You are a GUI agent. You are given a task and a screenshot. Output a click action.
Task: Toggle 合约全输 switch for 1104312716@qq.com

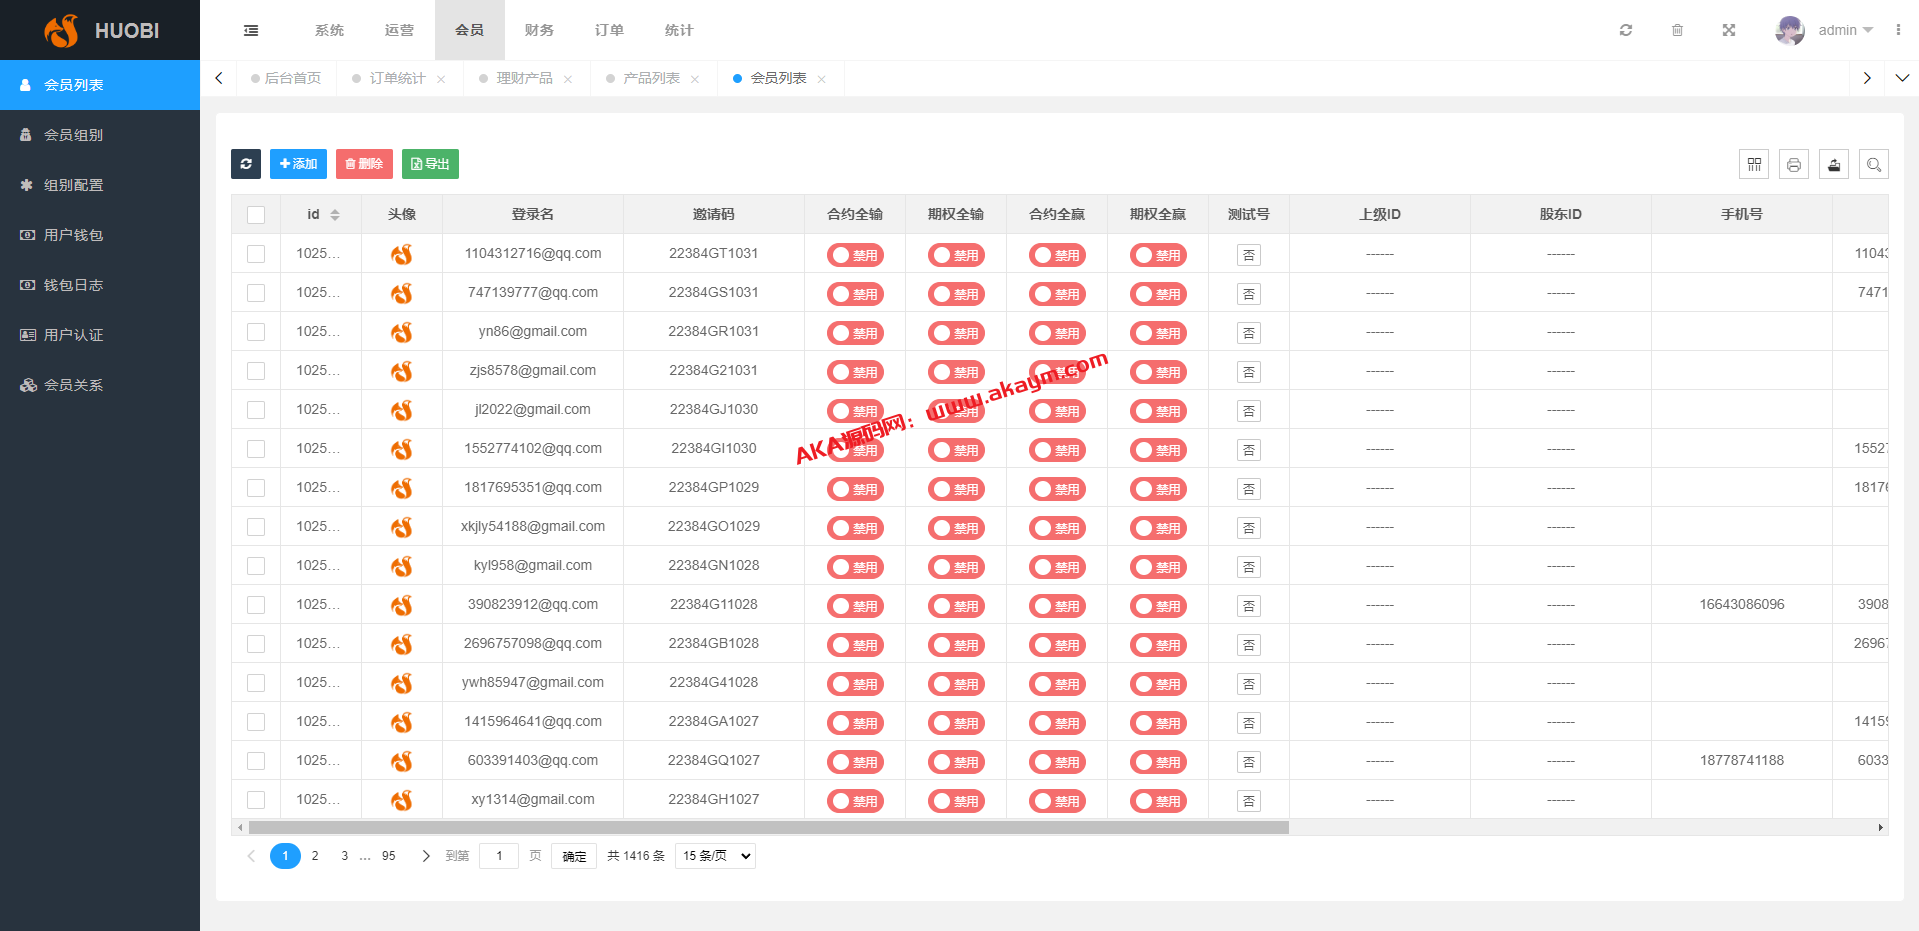click(x=855, y=255)
